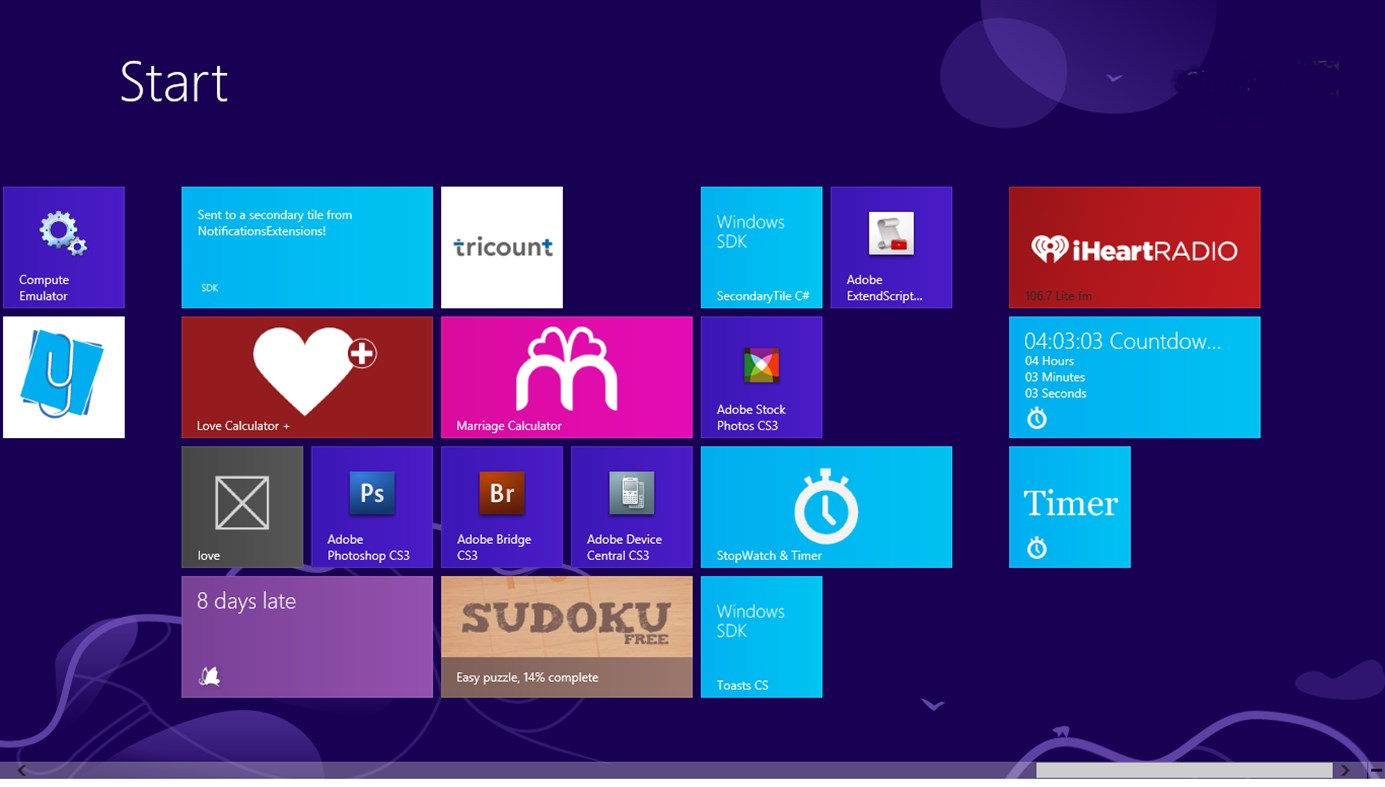The width and height of the screenshot is (1385, 787).
Task: Open the '8 days late' tile
Action: point(306,636)
